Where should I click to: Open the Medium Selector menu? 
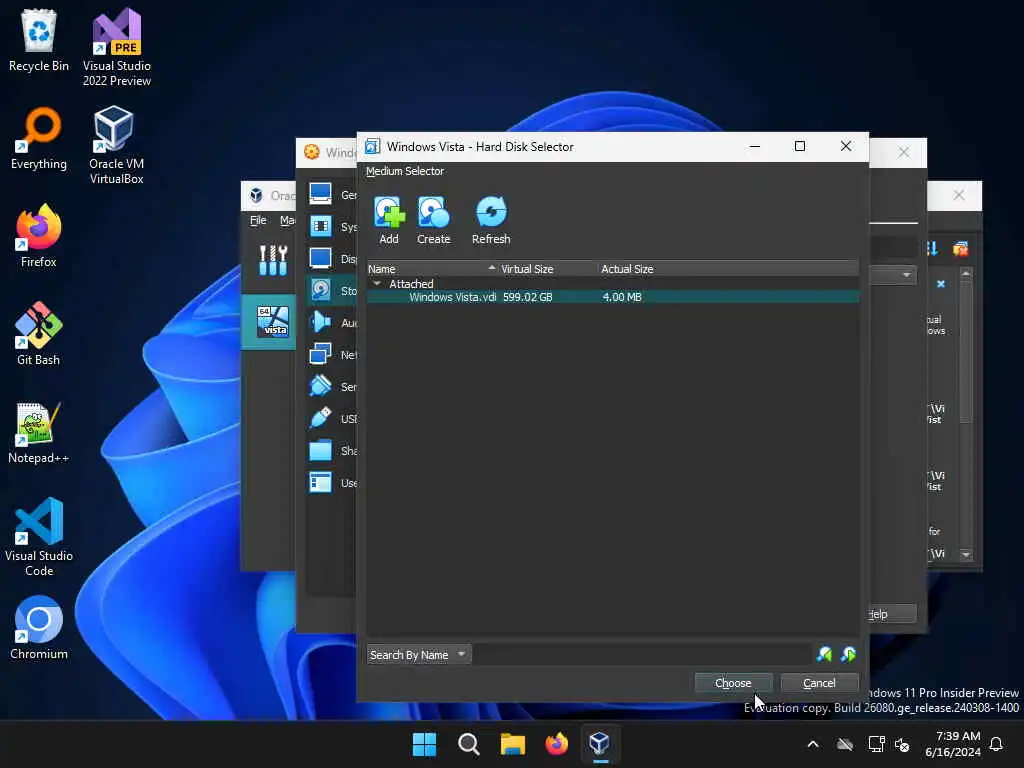click(x=405, y=171)
